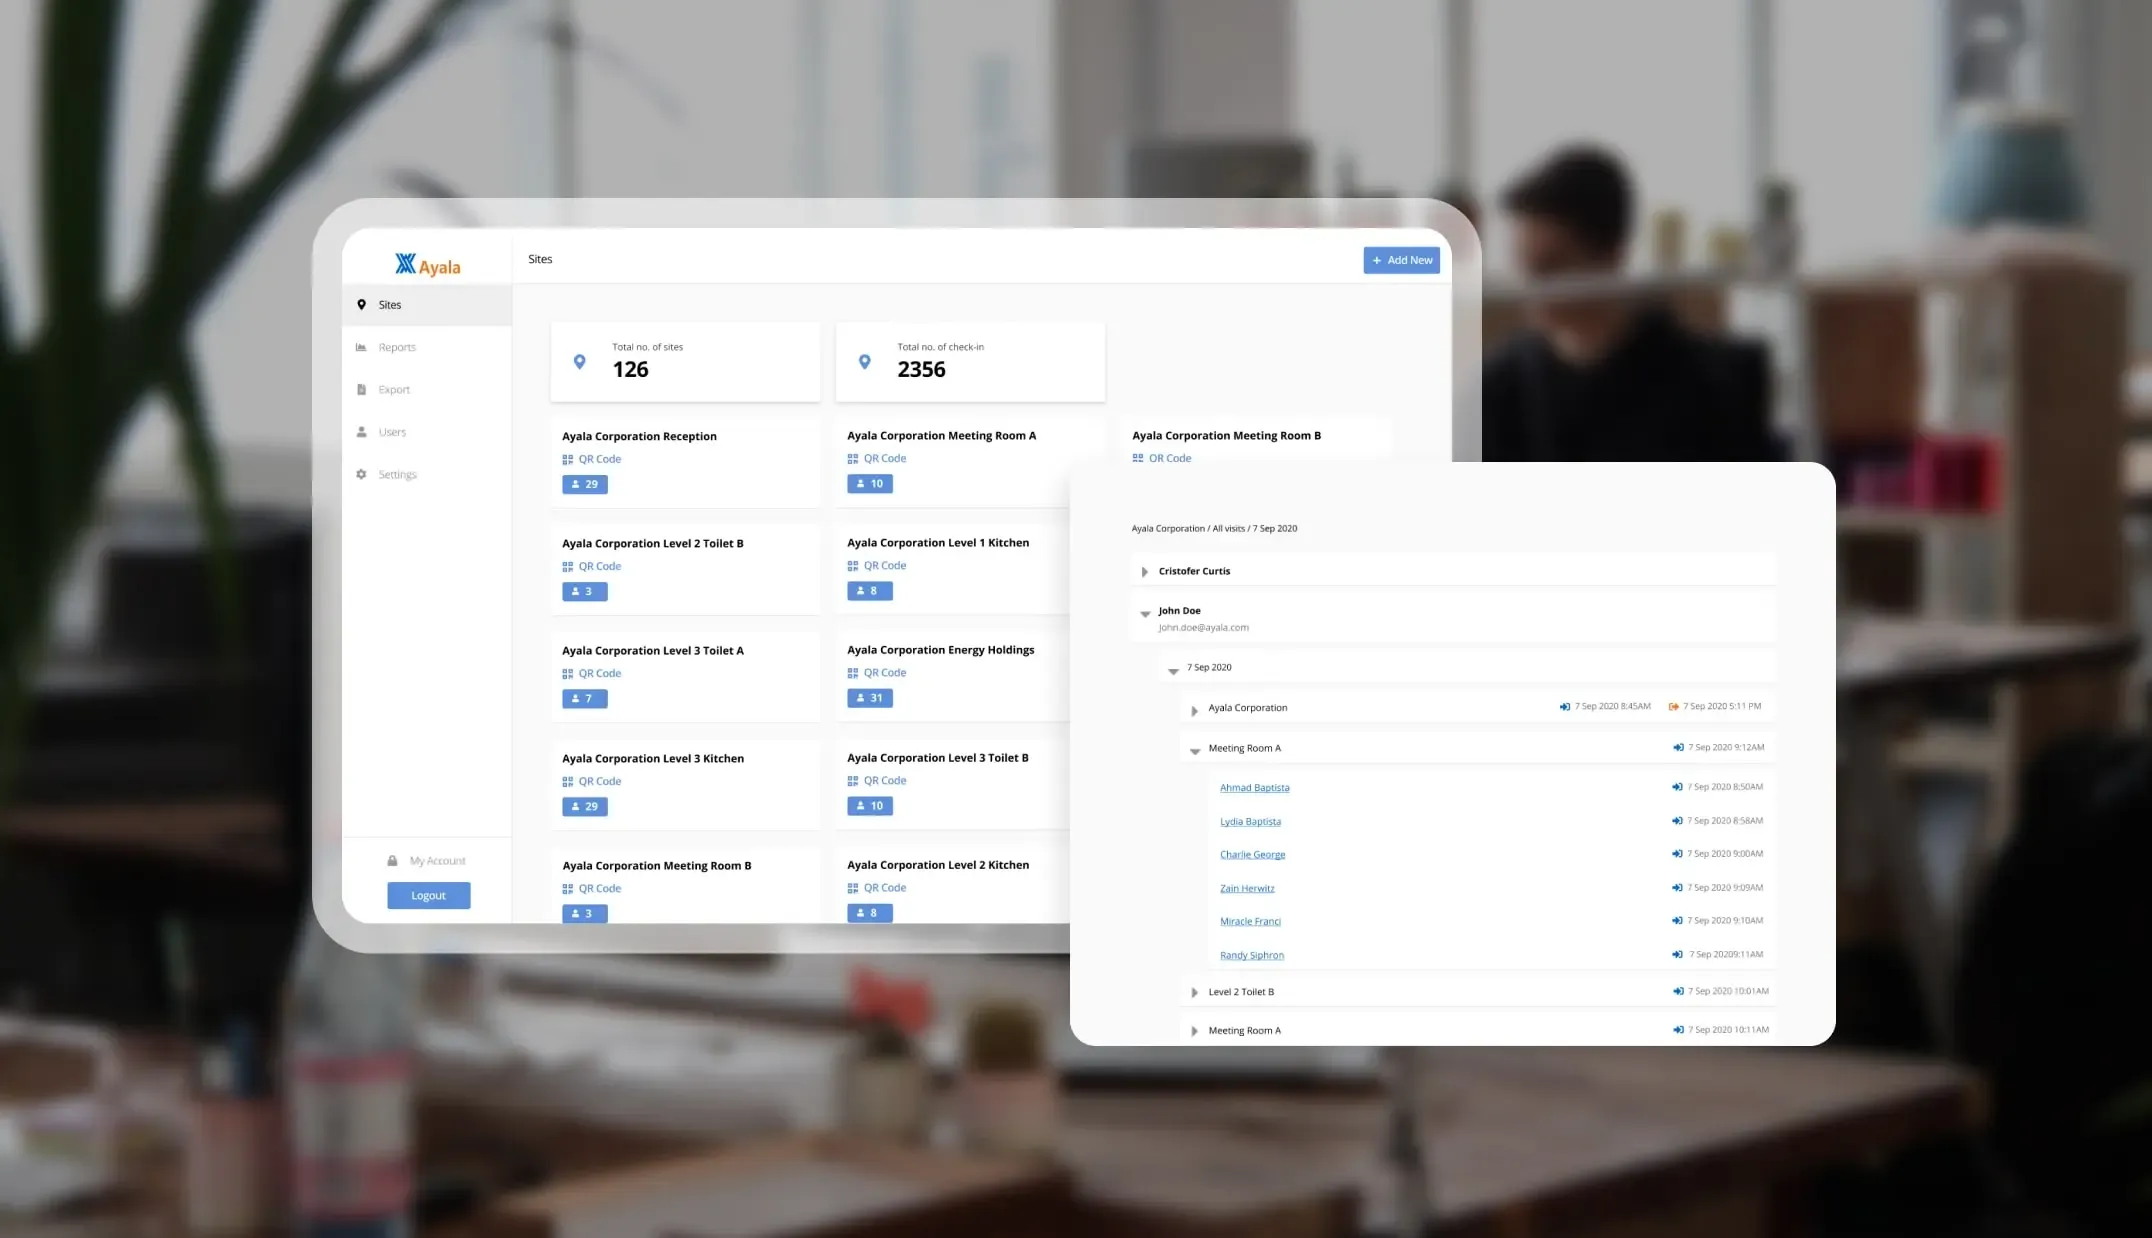Screen dimensions: 2152x1238
Task: Open the Sites section in the sidebar
Action: [427, 305]
